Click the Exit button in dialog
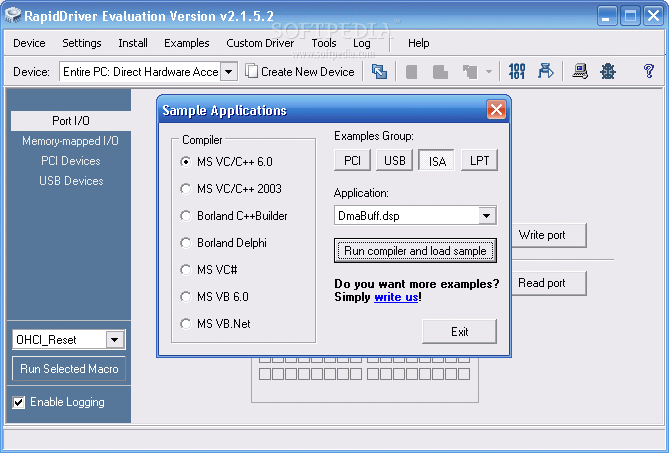 [460, 331]
